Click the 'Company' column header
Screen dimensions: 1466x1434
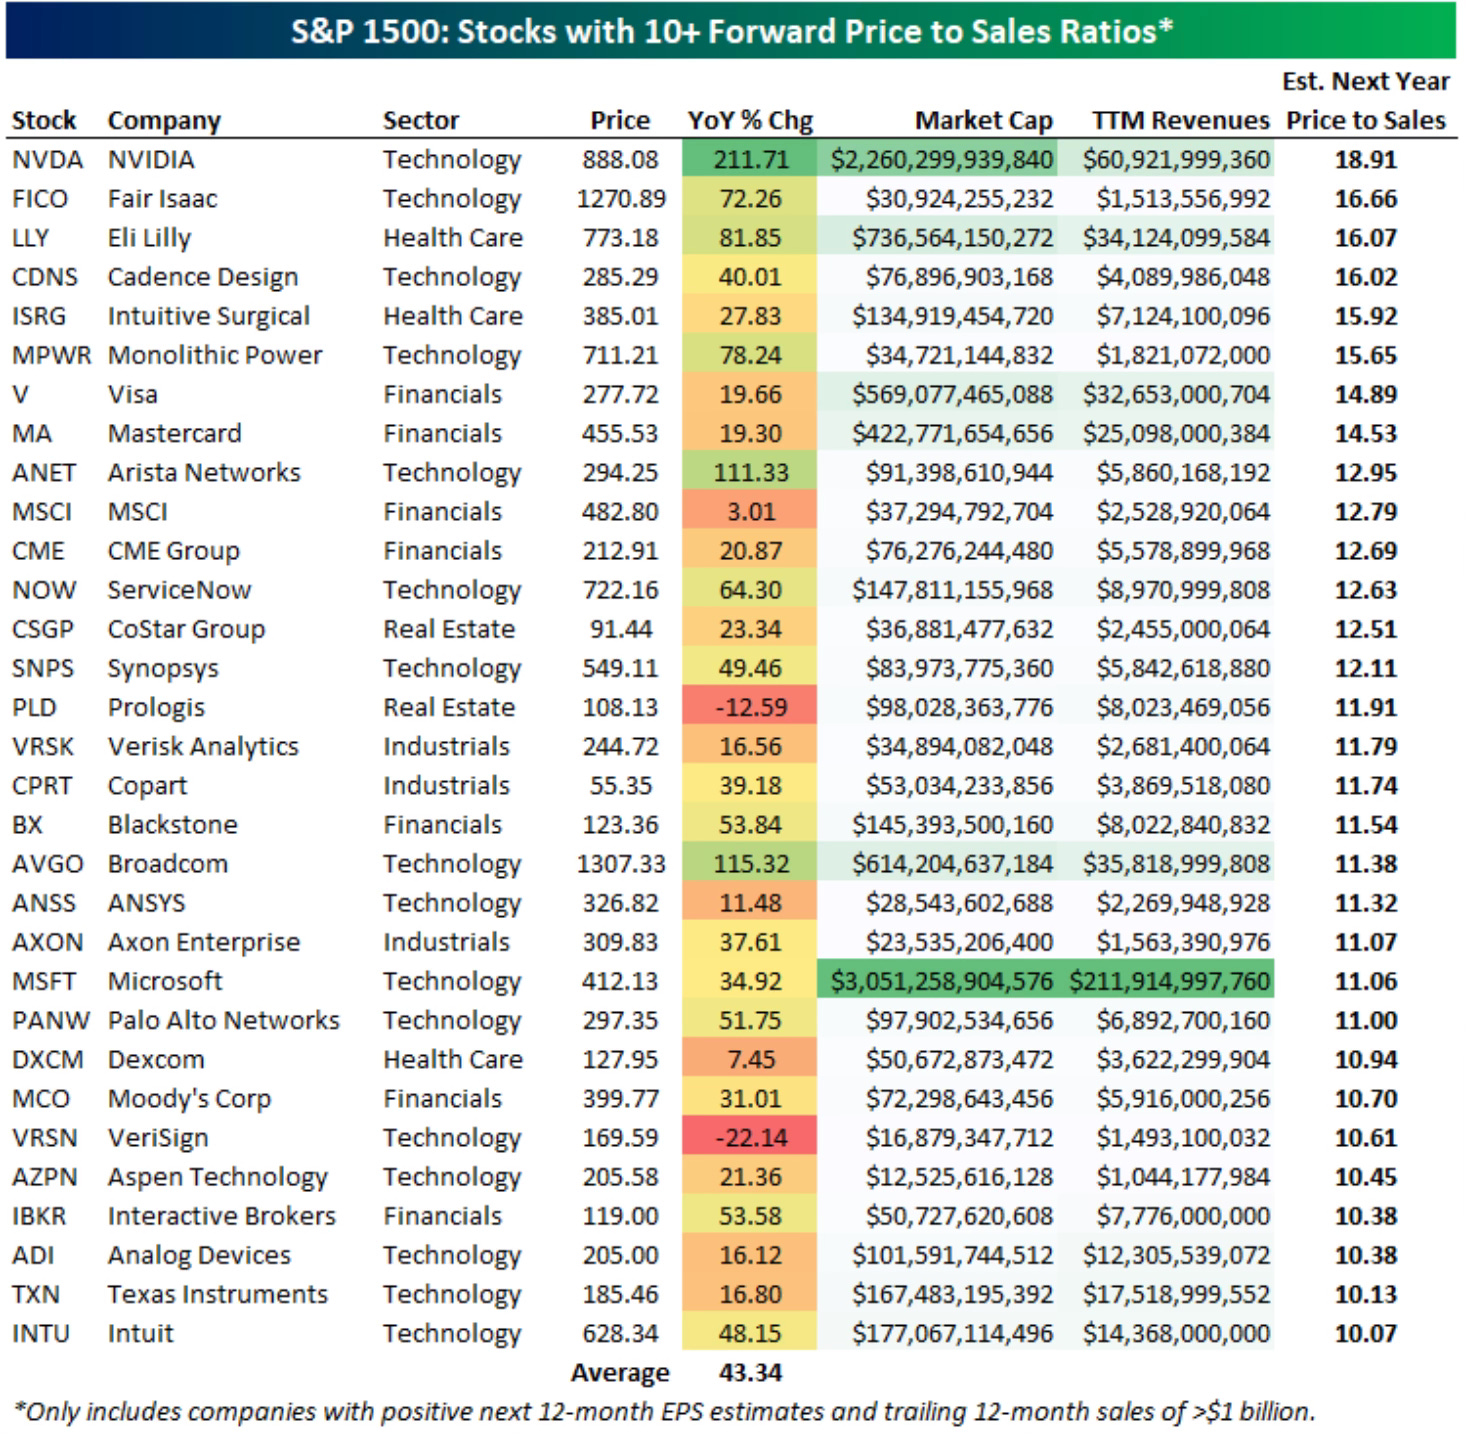(164, 120)
